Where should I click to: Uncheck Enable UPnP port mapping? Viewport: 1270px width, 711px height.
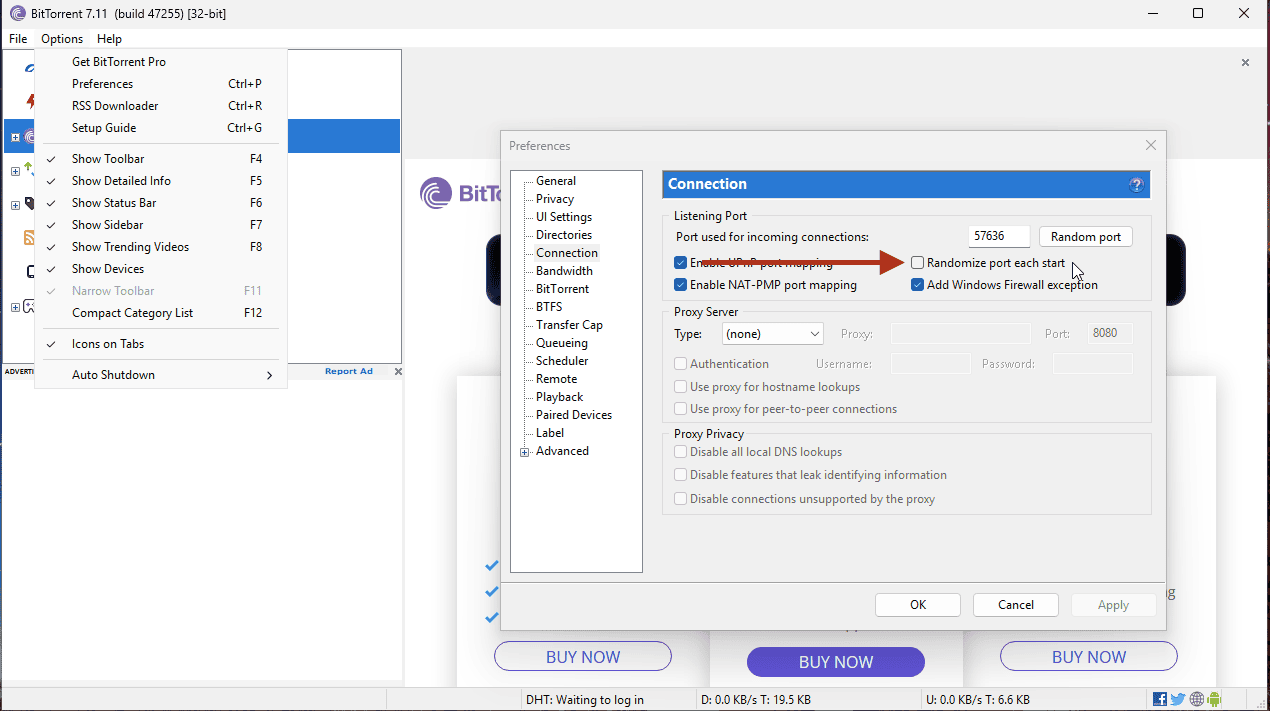(x=681, y=263)
